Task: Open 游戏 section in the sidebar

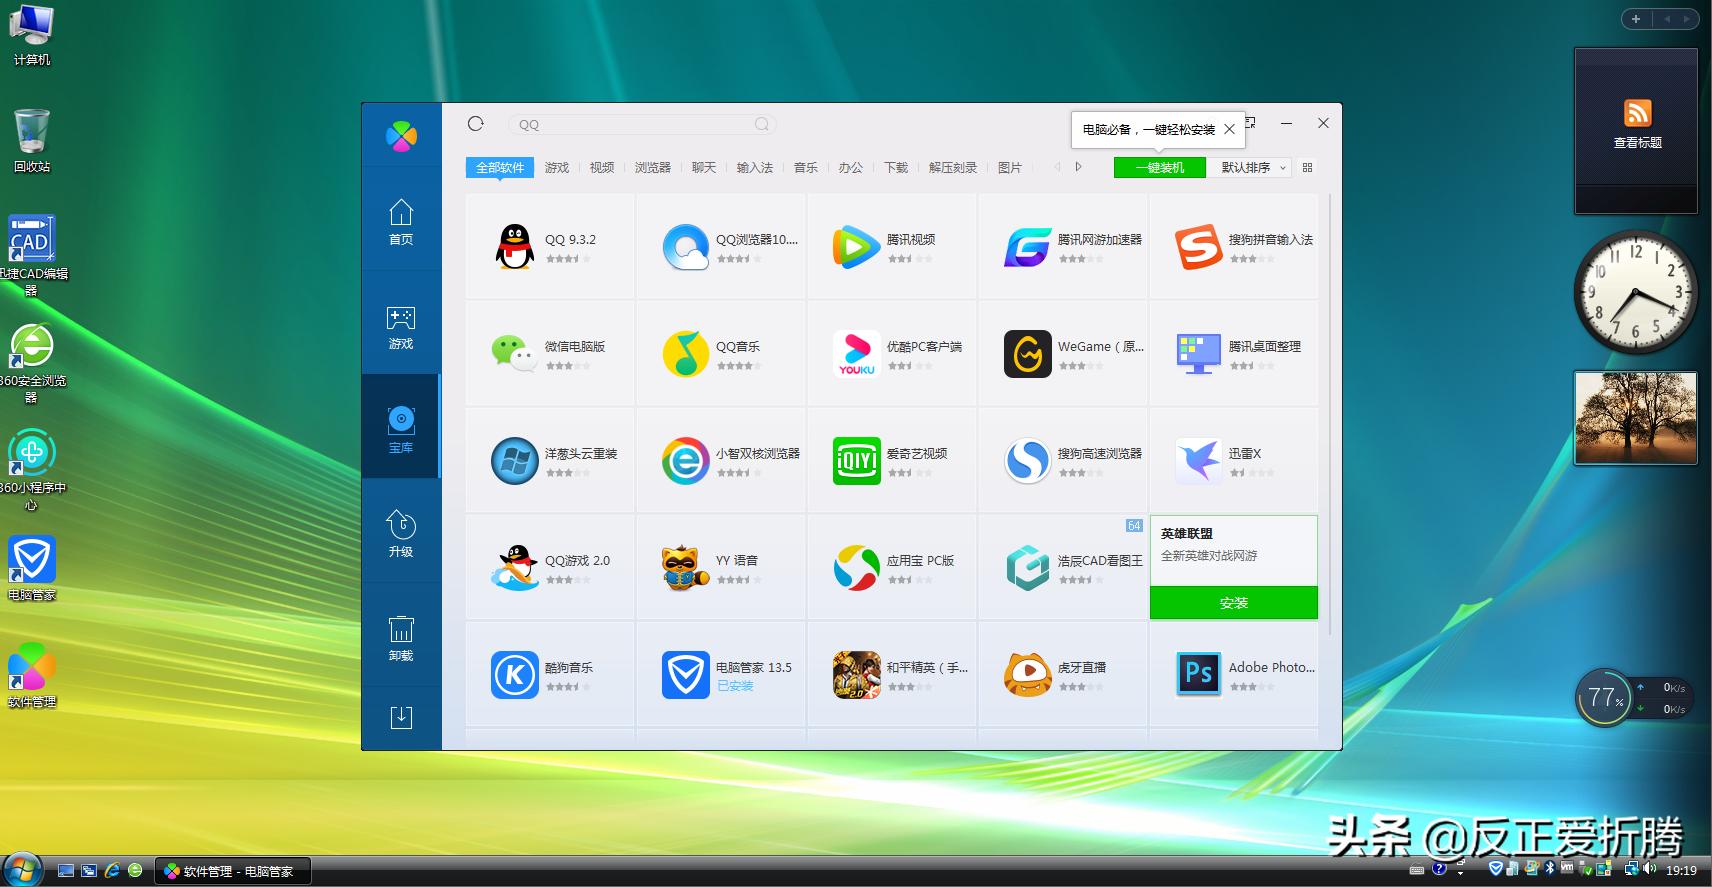Action: pyautogui.click(x=401, y=327)
